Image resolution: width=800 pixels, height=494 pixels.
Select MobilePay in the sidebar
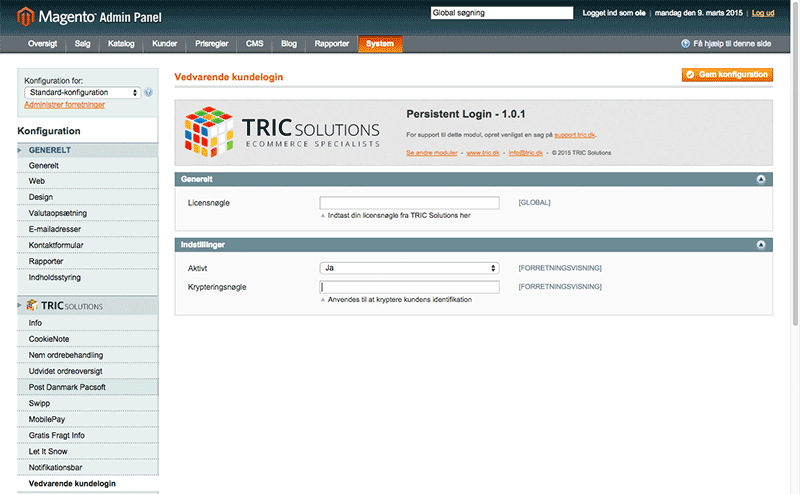click(x=47, y=419)
